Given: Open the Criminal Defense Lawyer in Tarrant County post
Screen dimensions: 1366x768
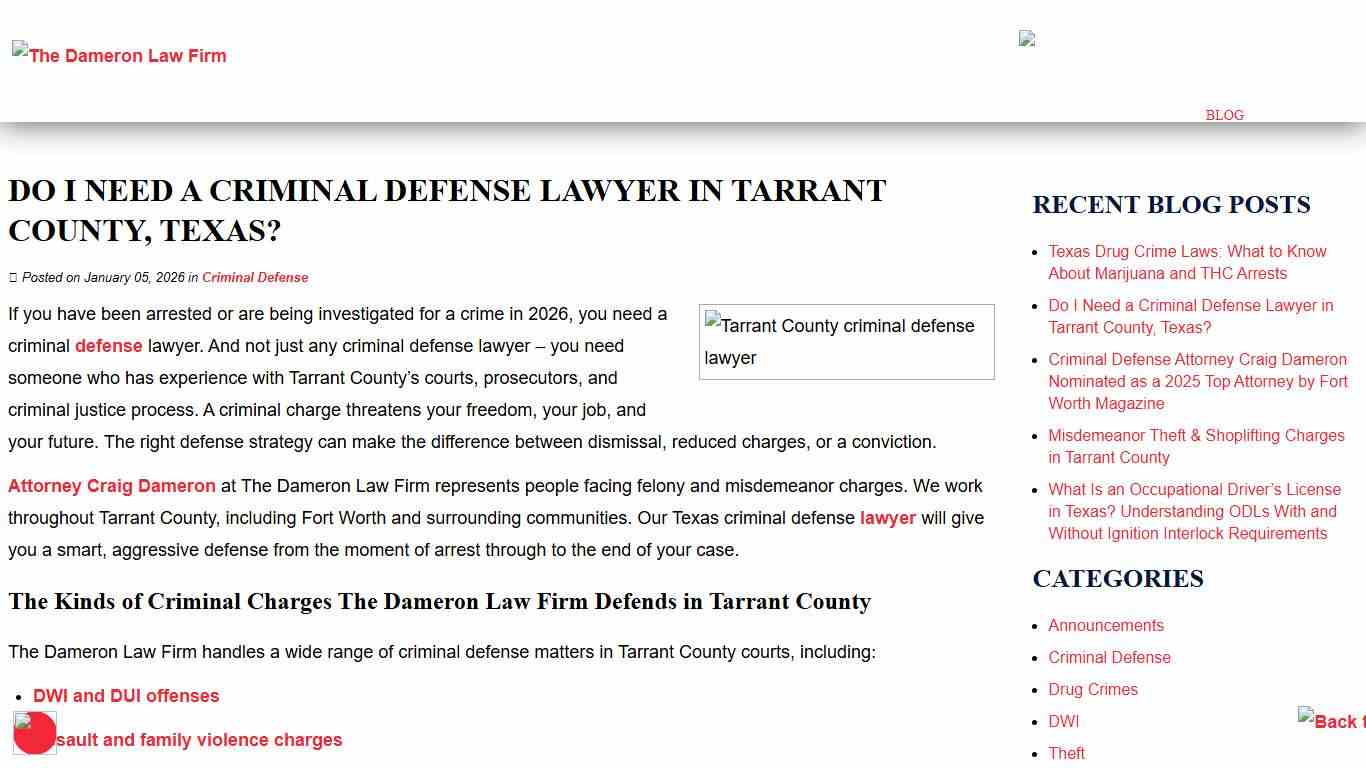Looking at the screenshot, I should [1190, 316].
